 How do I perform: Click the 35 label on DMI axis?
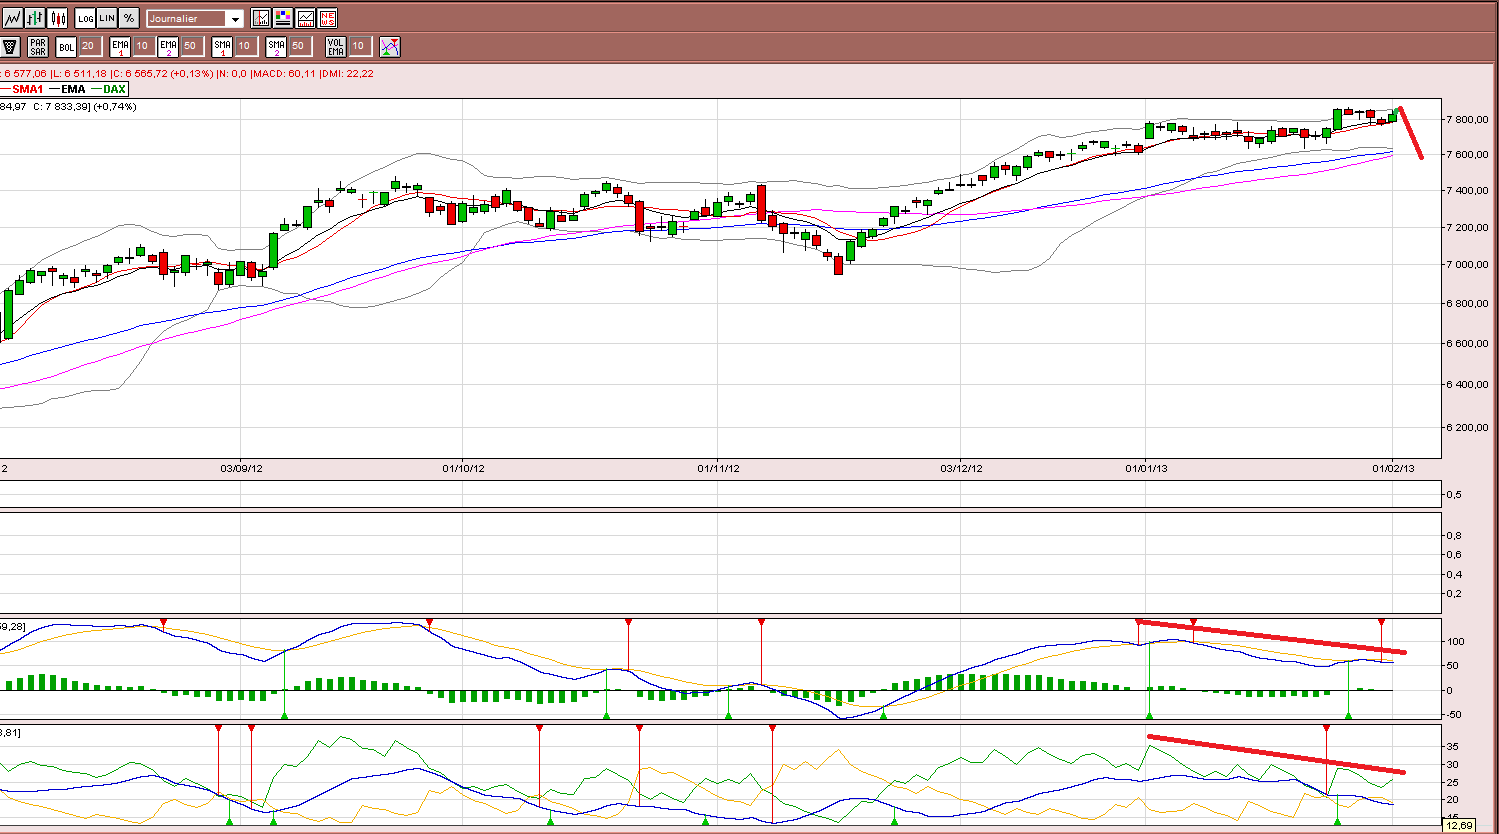(1453, 746)
